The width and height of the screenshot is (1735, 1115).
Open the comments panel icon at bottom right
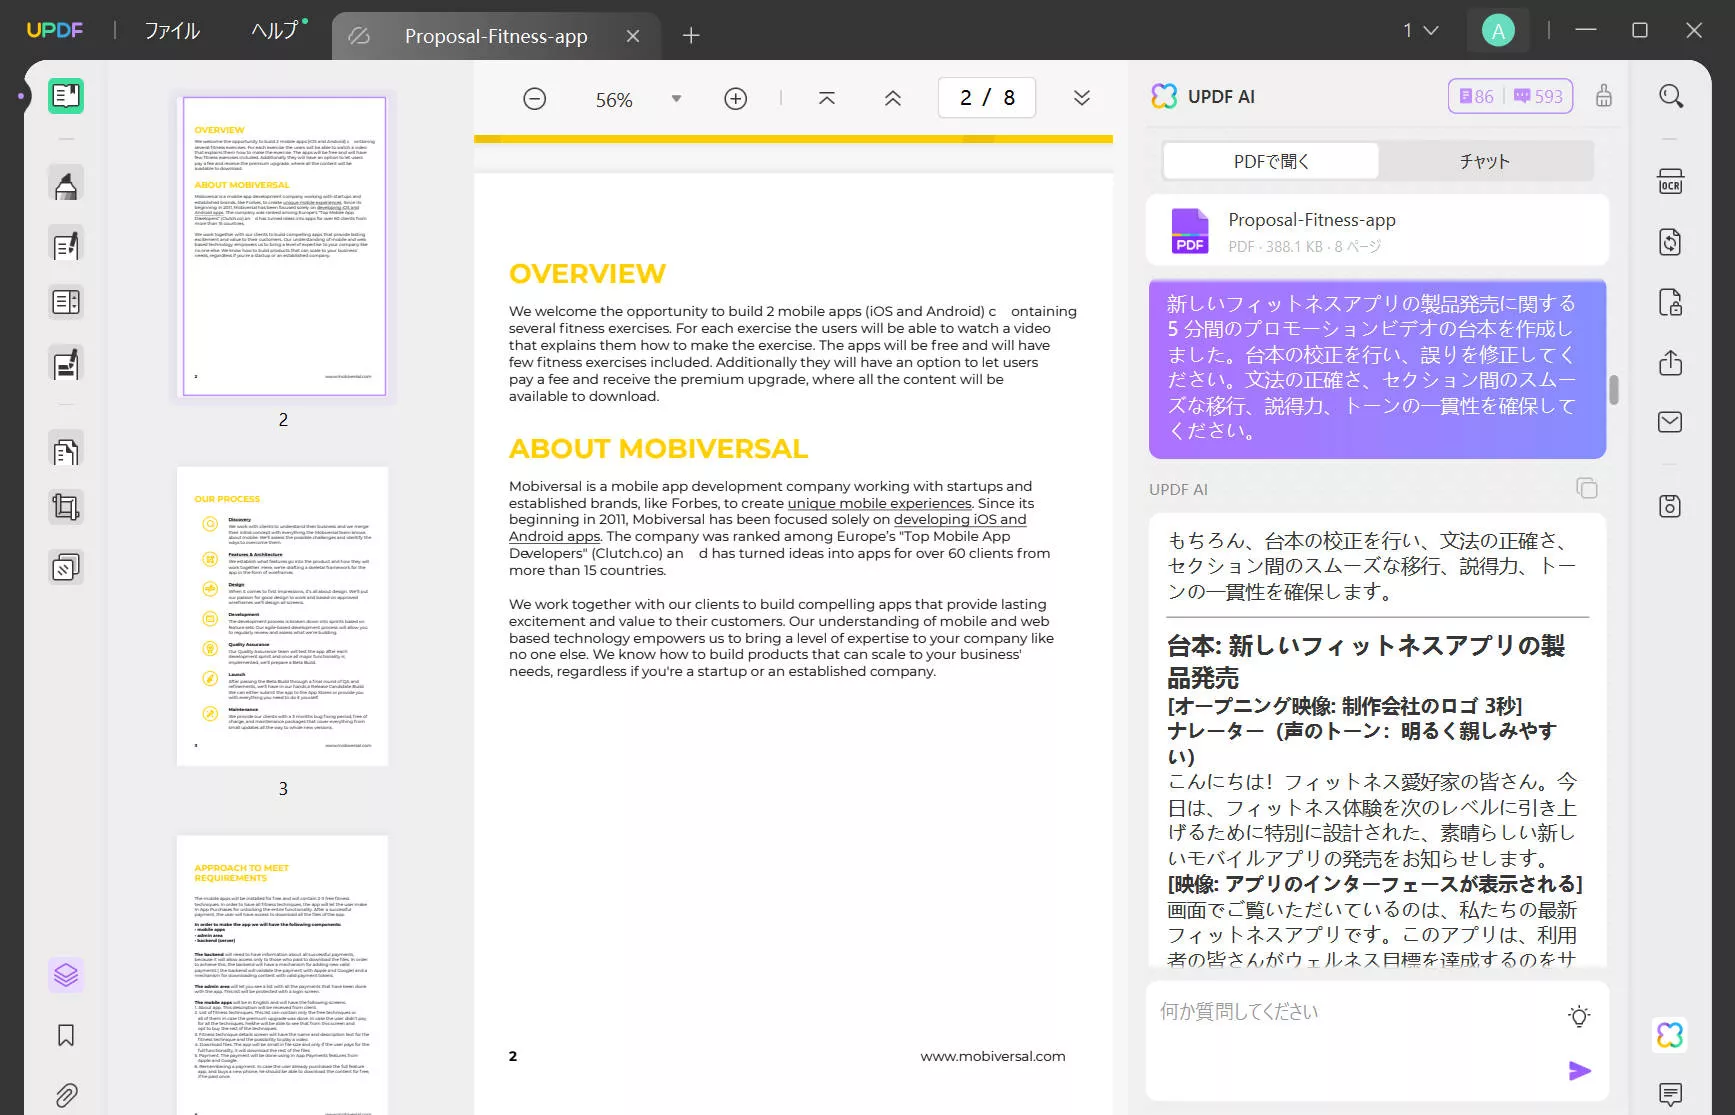tap(1671, 1094)
